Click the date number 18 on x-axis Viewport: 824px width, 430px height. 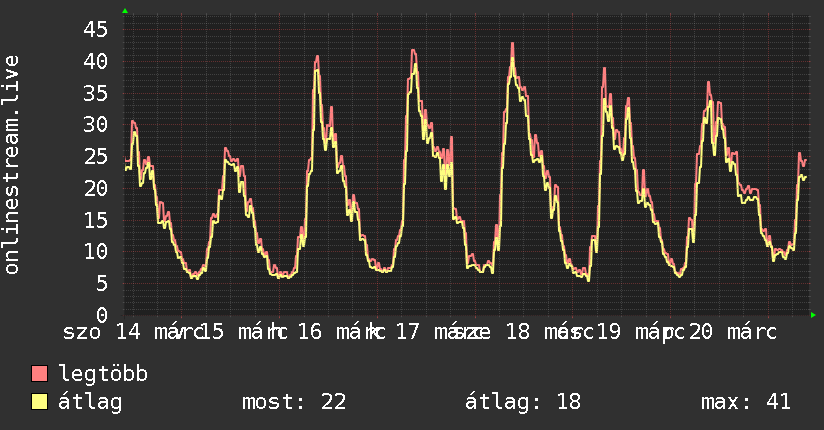coord(518,332)
